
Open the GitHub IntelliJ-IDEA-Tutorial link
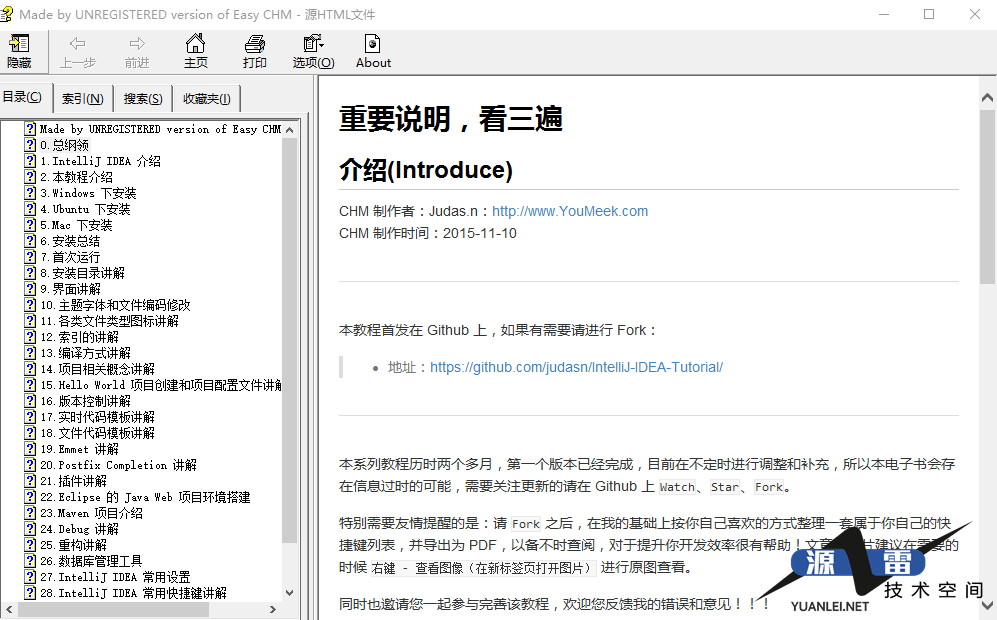576,368
